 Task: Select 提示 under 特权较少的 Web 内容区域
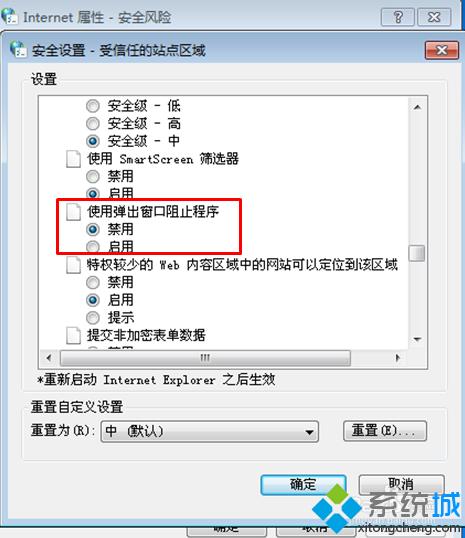click(93, 318)
